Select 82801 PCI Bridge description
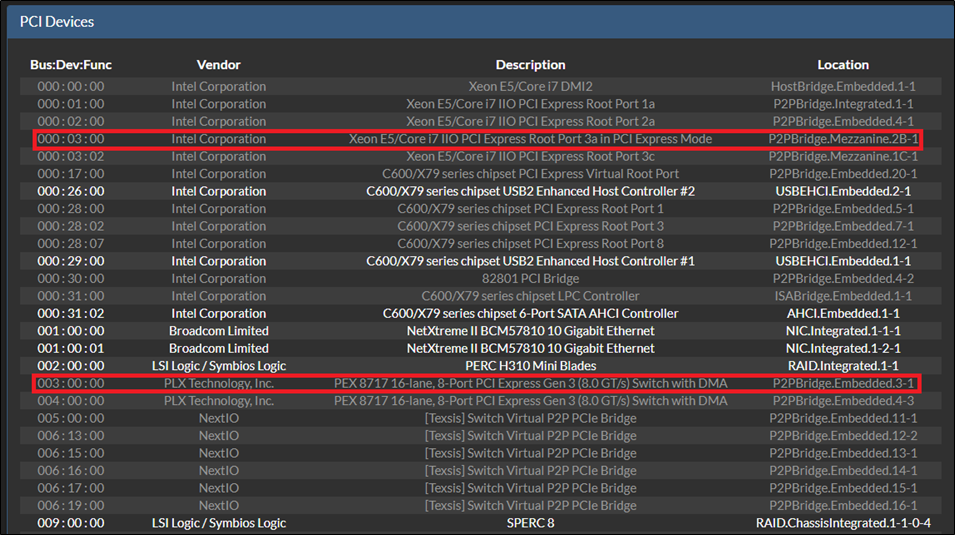955x535 pixels. tap(530, 278)
